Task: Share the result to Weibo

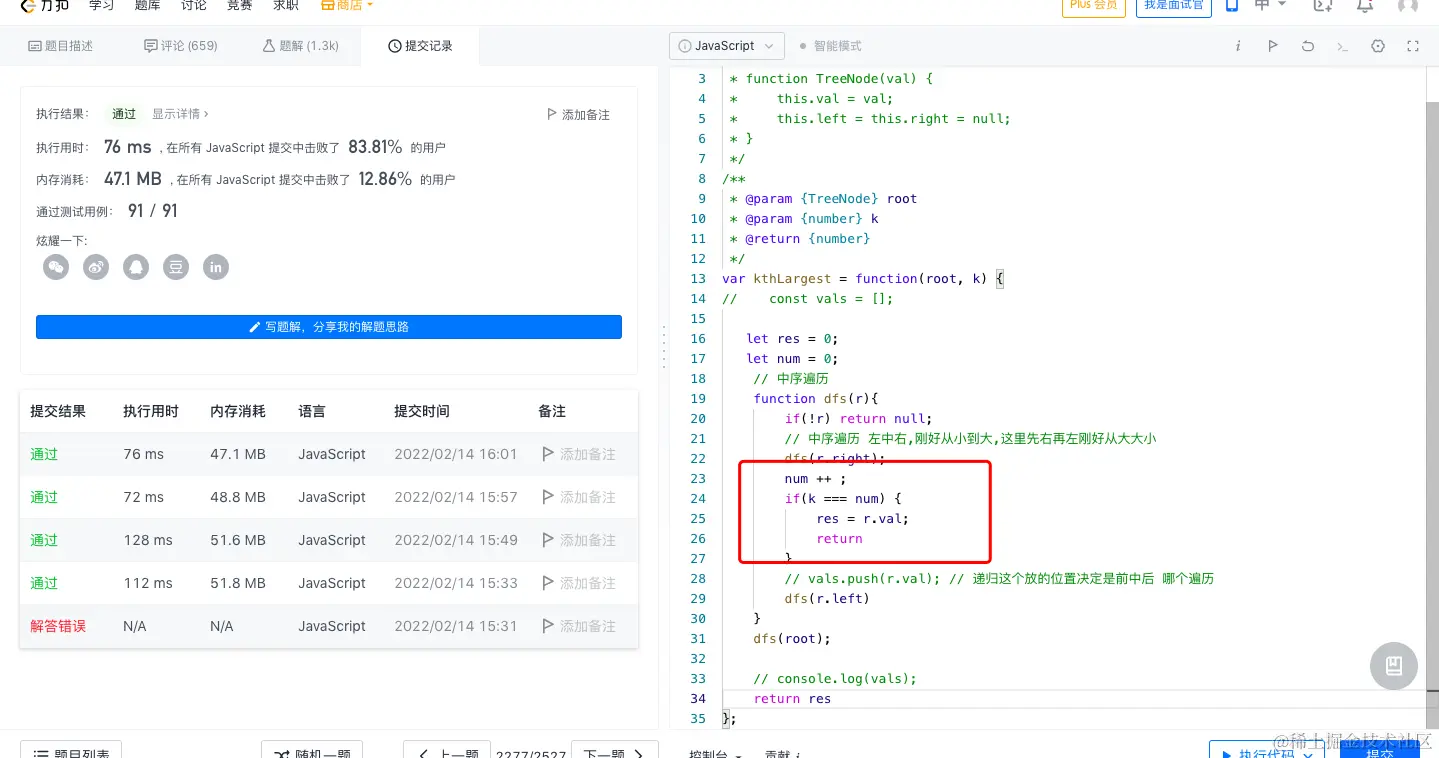Action: point(96,267)
